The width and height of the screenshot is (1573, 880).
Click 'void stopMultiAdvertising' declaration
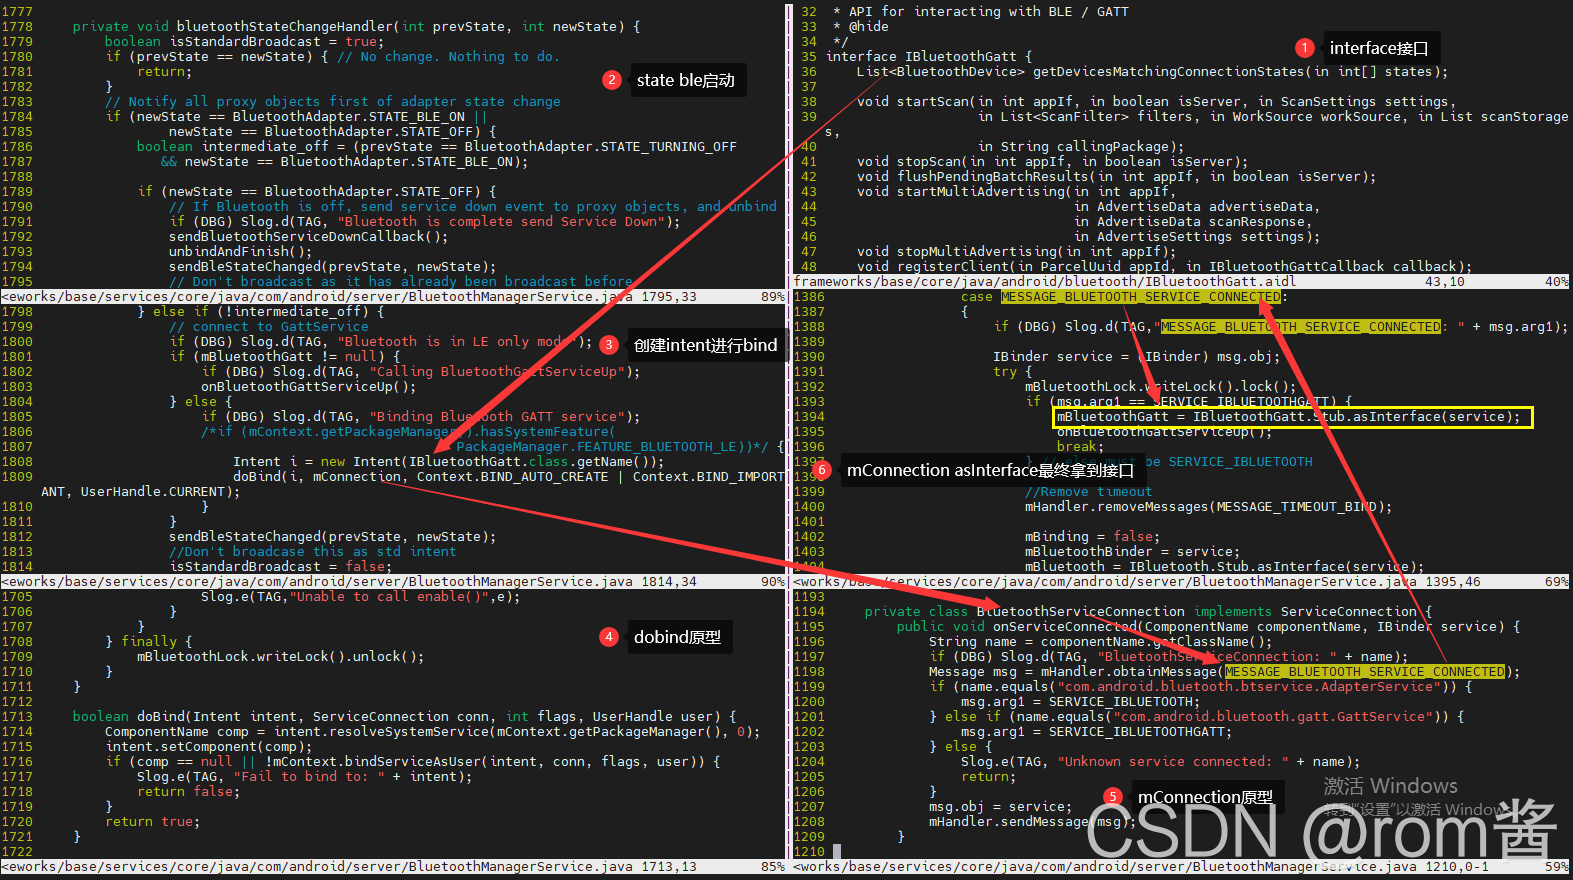point(1016,252)
